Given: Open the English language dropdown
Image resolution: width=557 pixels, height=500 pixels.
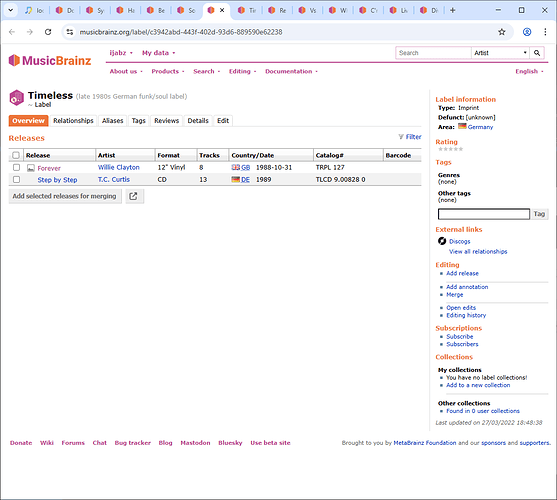Looking at the screenshot, I should [x=529, y=71].
